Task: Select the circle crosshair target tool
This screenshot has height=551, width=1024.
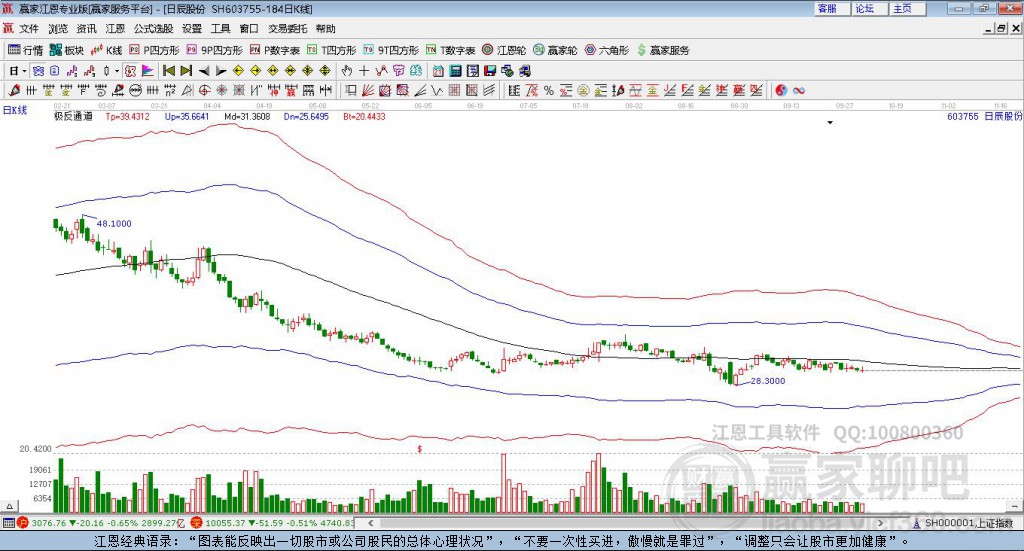Action: point(204,90)
